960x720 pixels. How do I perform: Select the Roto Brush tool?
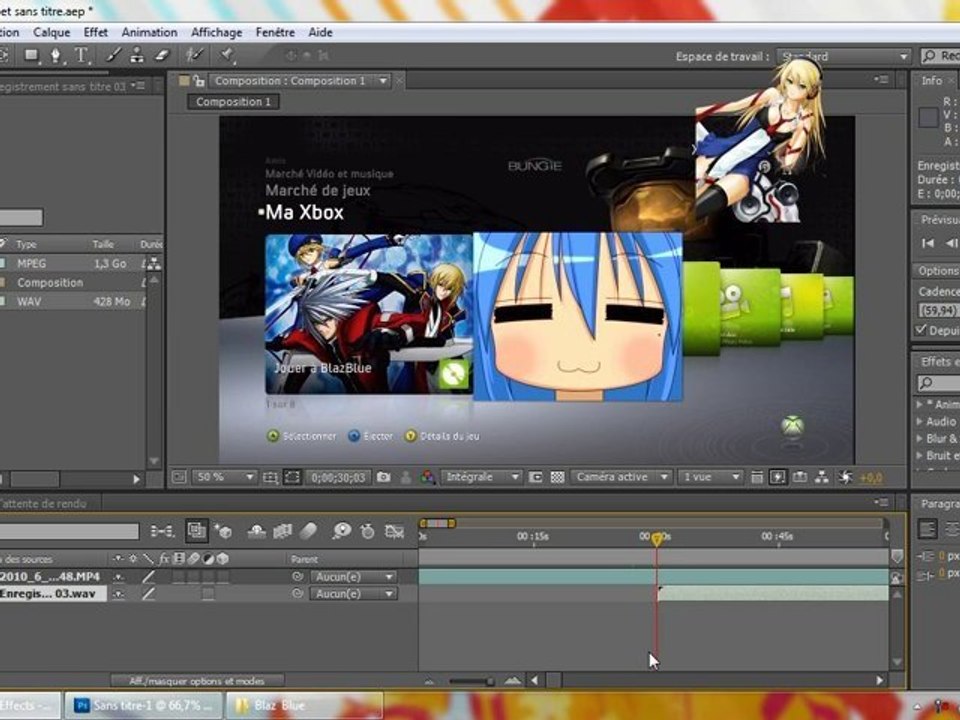[x=195, y=56]
